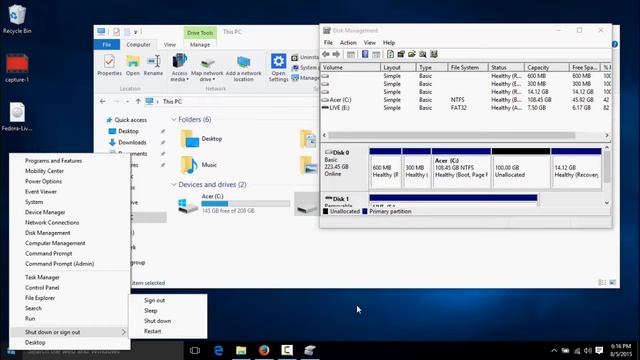Open Microsoft Edge from the taskbar

pos(218,350)
